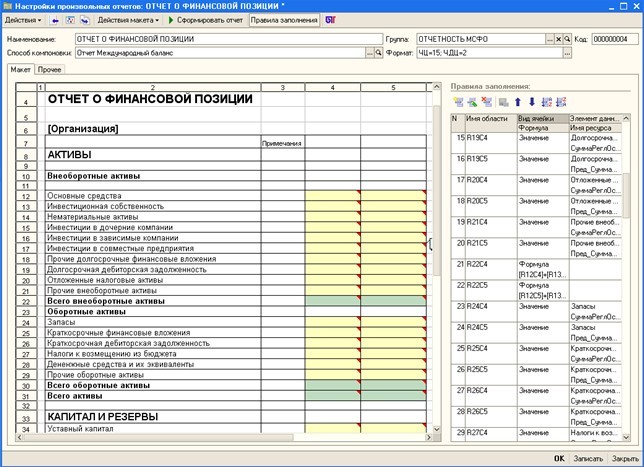Sort rules in descending order
644x467 pixels.
(560, 102)
